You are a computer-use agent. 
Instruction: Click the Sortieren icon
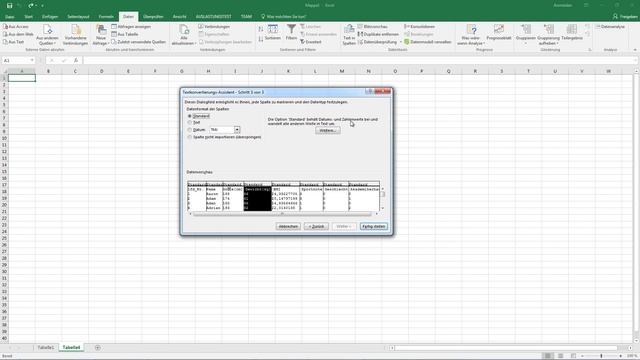[273, 29]
